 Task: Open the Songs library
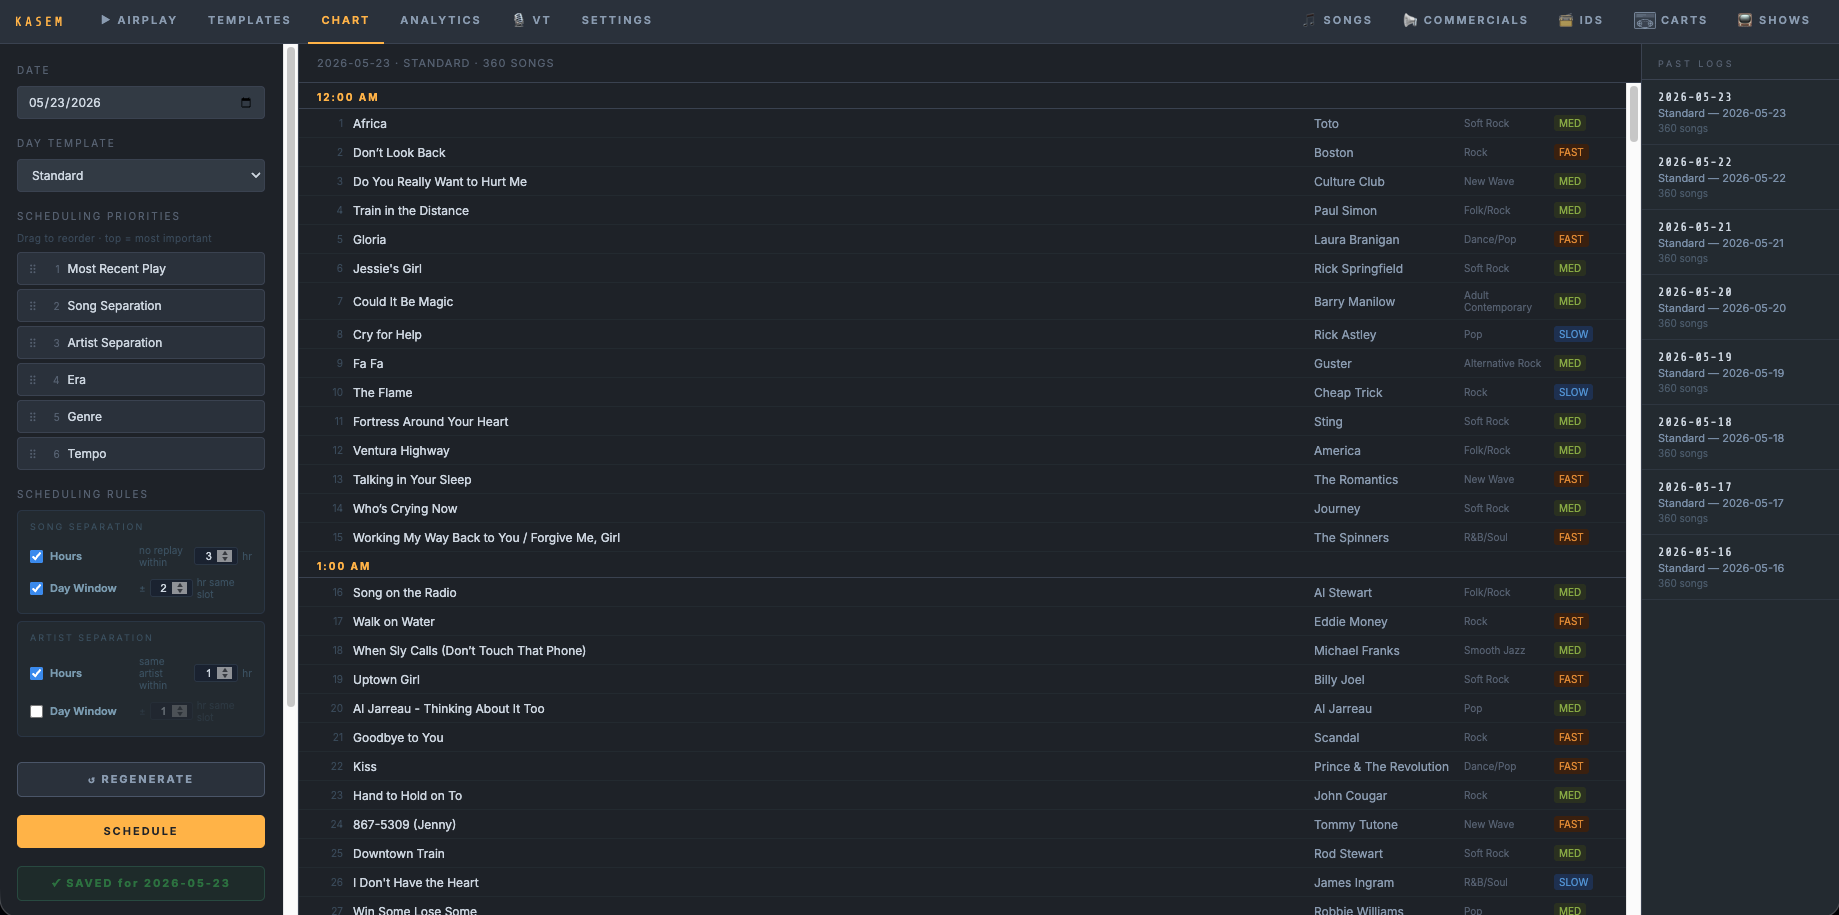point(1337,20)
